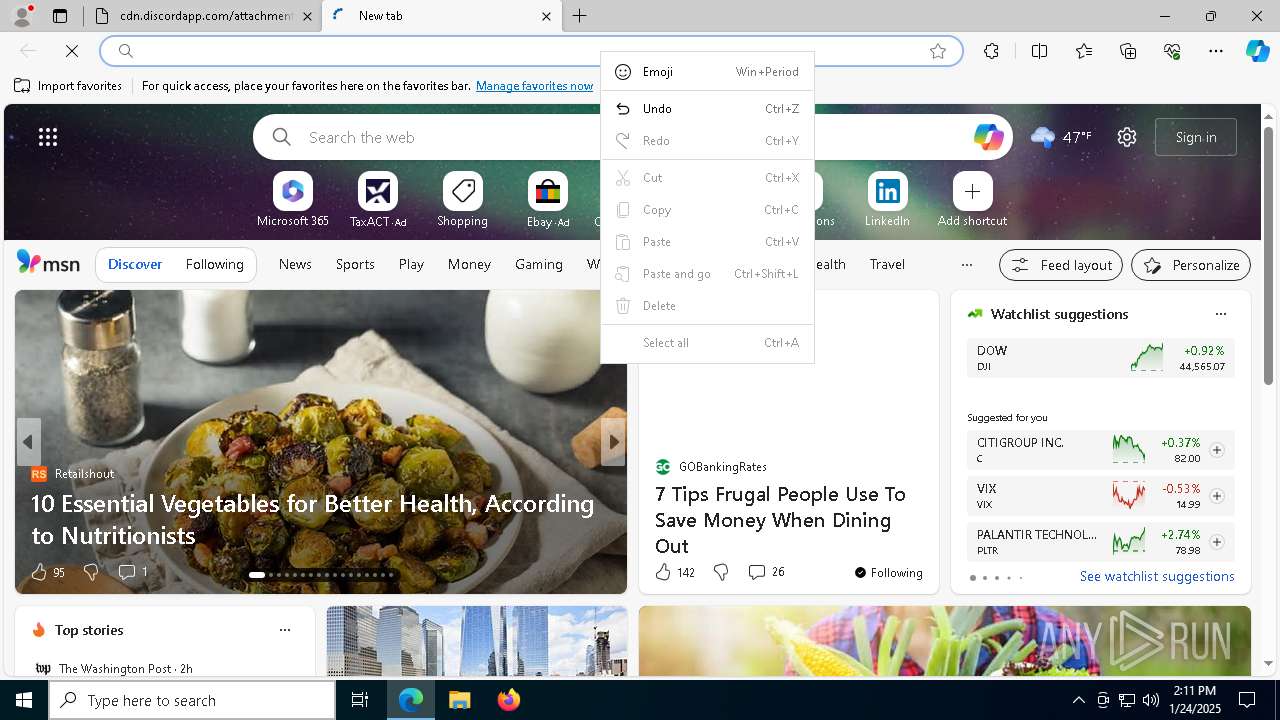Open the Play category
Viewport: 1280px width, 720px height.
coord(411,264)
